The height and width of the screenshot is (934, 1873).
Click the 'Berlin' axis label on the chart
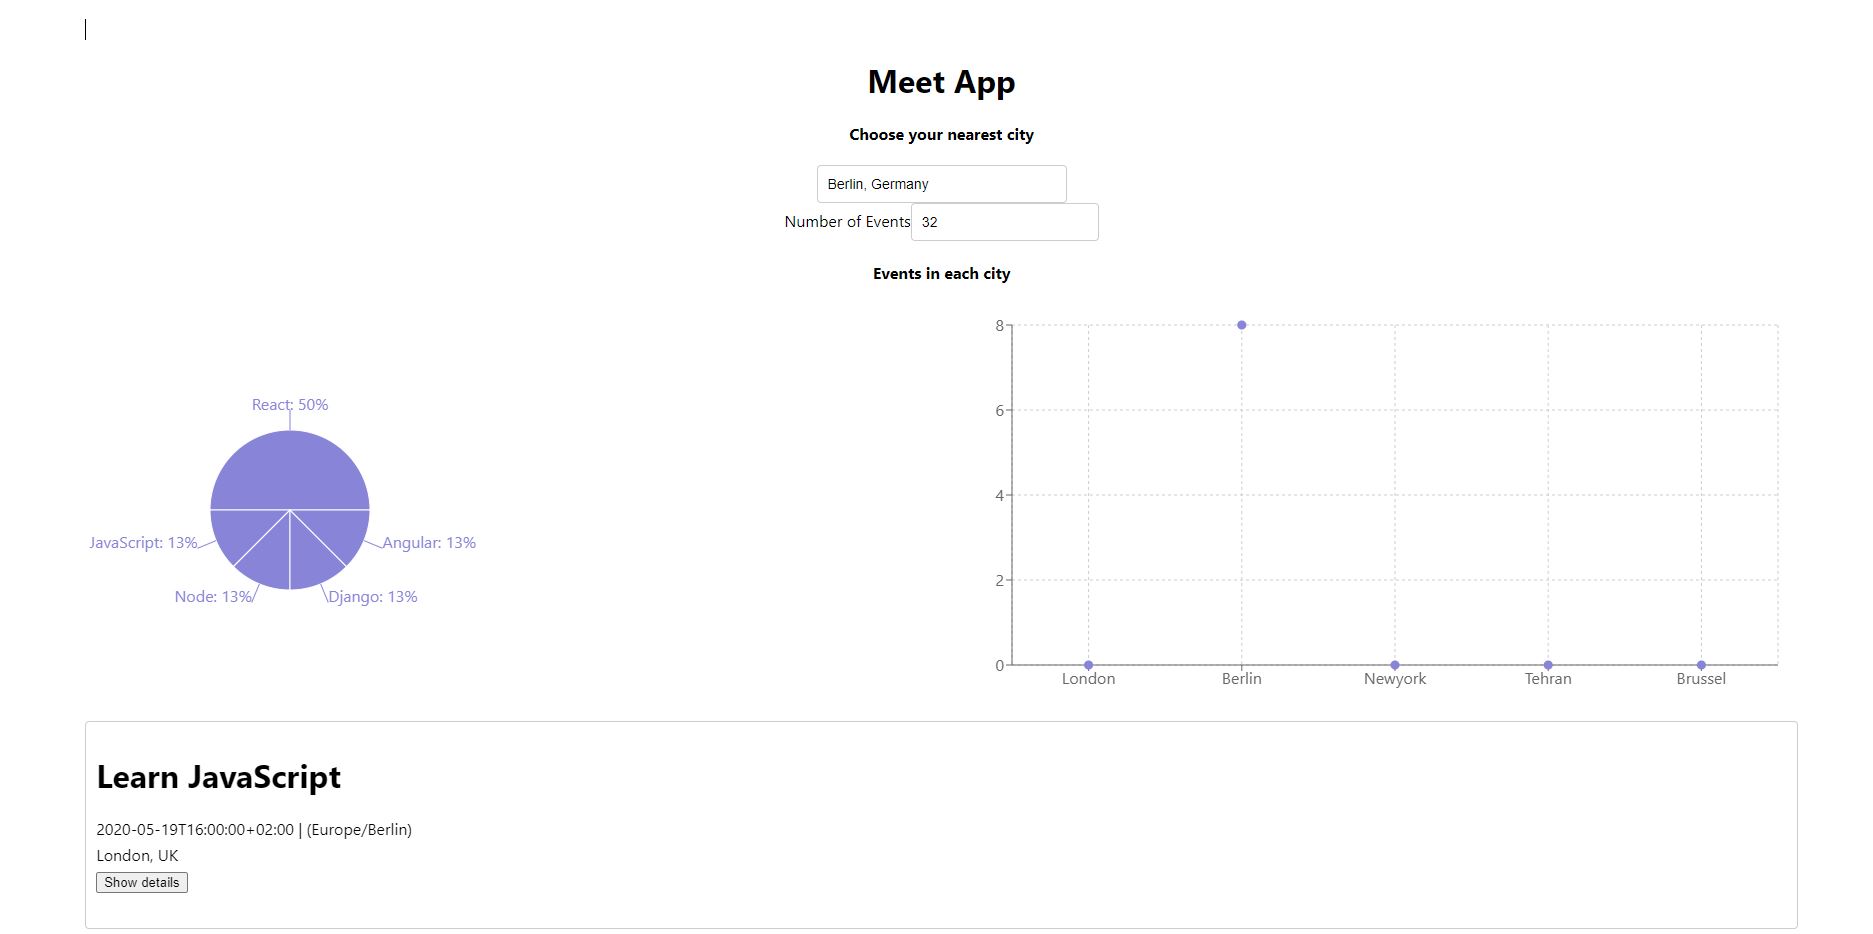point(1241,678)
